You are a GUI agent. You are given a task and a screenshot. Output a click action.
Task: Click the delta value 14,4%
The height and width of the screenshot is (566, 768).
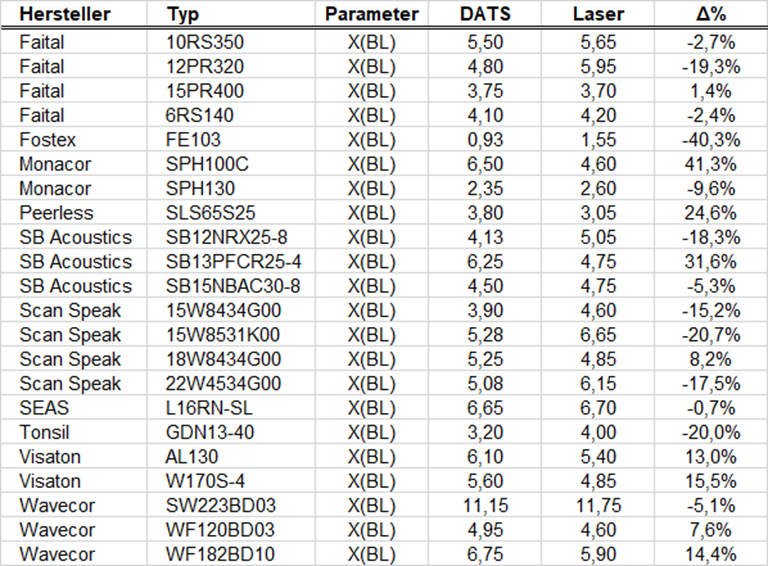[x=711, y=555]
